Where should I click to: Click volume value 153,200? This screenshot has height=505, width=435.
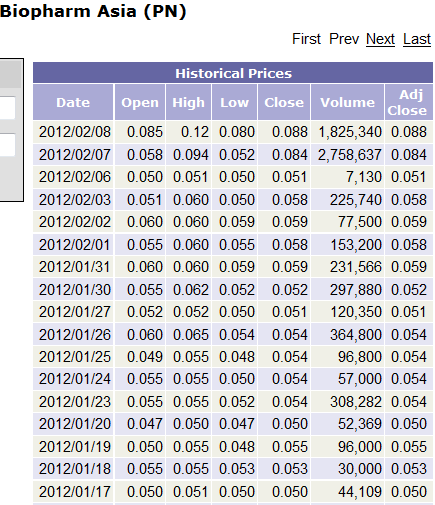(356, 245)
